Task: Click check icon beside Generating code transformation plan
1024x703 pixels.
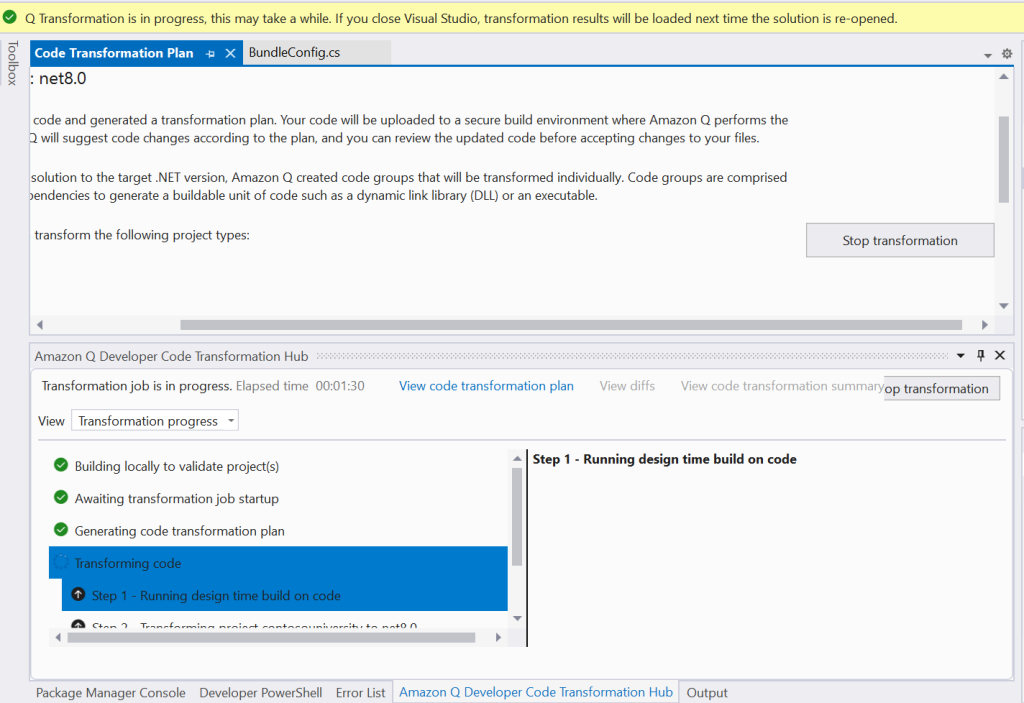Action: pos(60,531)
